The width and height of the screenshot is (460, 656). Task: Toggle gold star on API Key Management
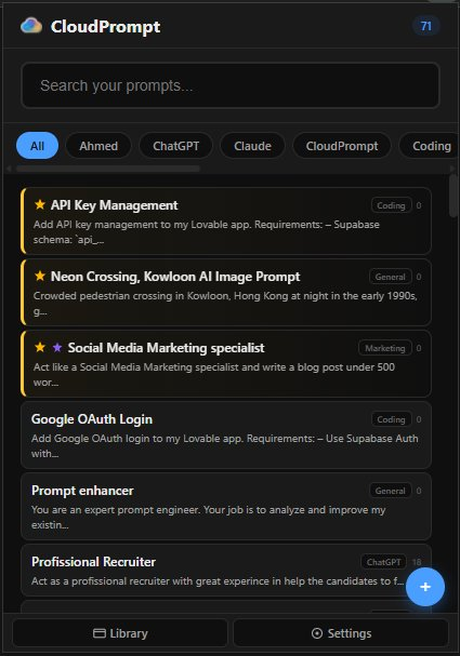click(x=40, y=205)
